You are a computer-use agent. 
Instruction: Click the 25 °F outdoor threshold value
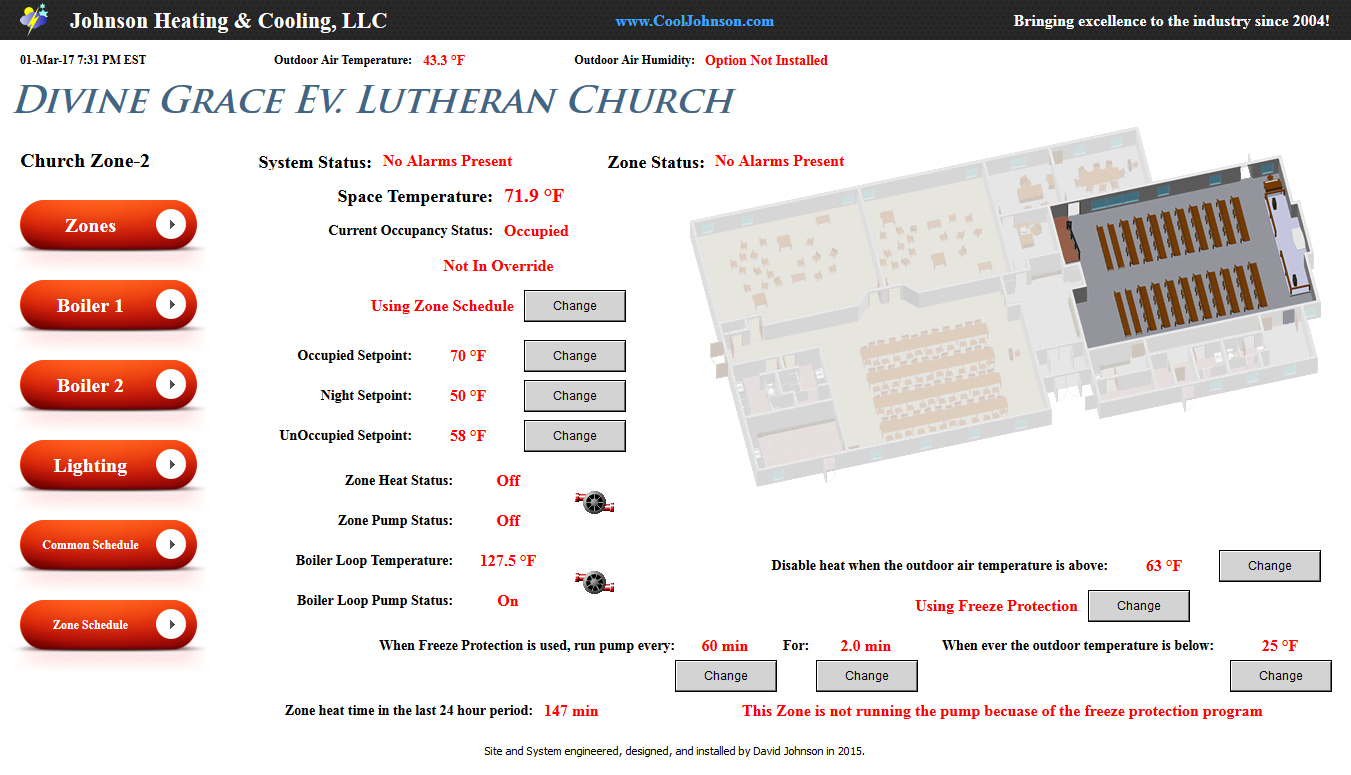pos(1280,646)
